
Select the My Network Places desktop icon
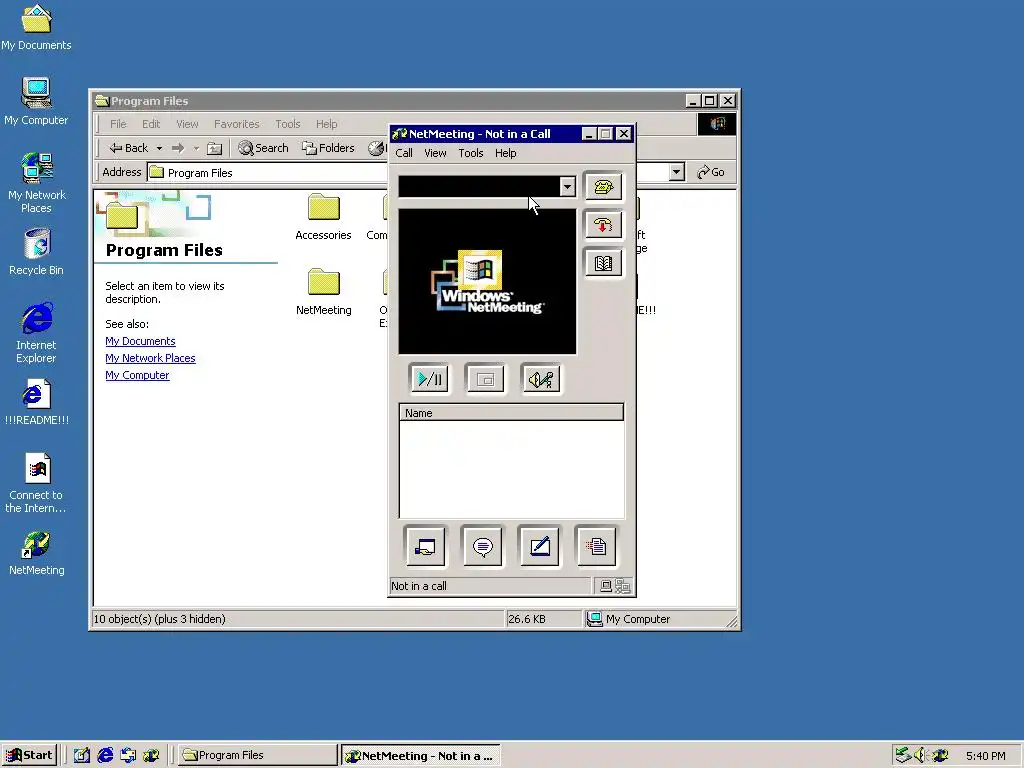pyautogui.click(x=37, y=182)
